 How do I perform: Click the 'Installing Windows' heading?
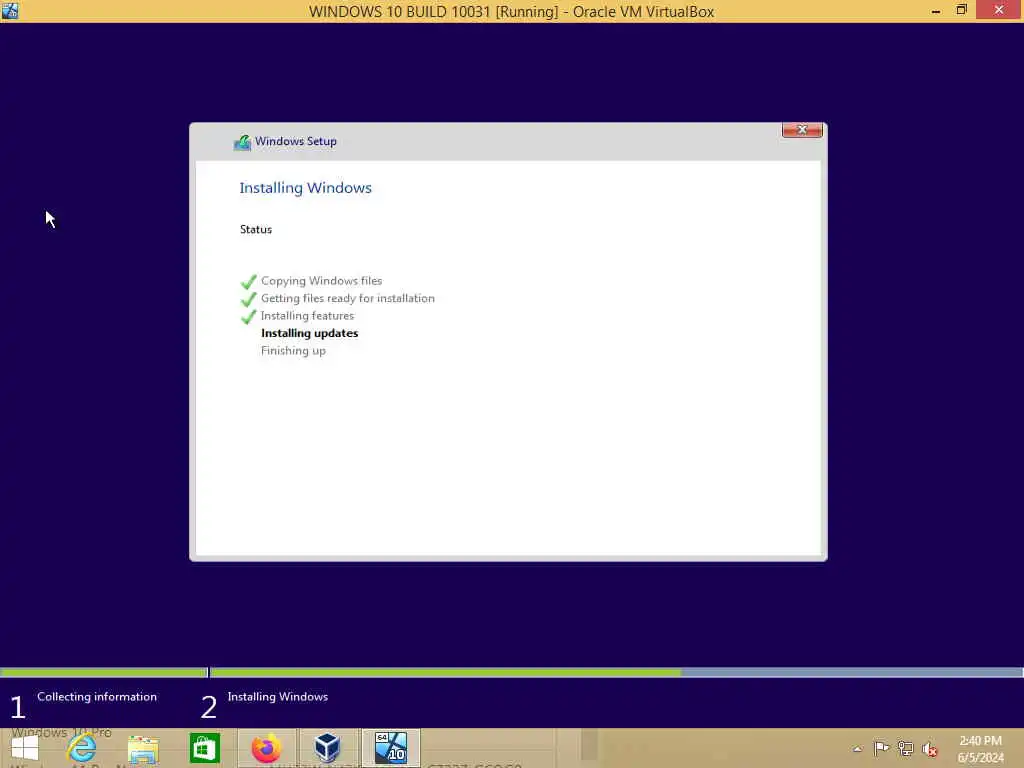pyautogui.click(x=306, y=188)
